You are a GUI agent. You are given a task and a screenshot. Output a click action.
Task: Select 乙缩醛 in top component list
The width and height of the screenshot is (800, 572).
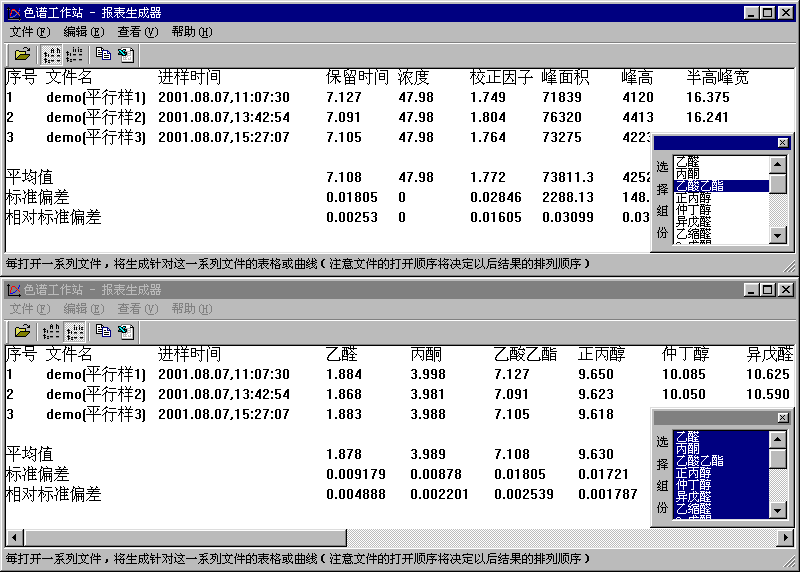[x=721, y=234]
